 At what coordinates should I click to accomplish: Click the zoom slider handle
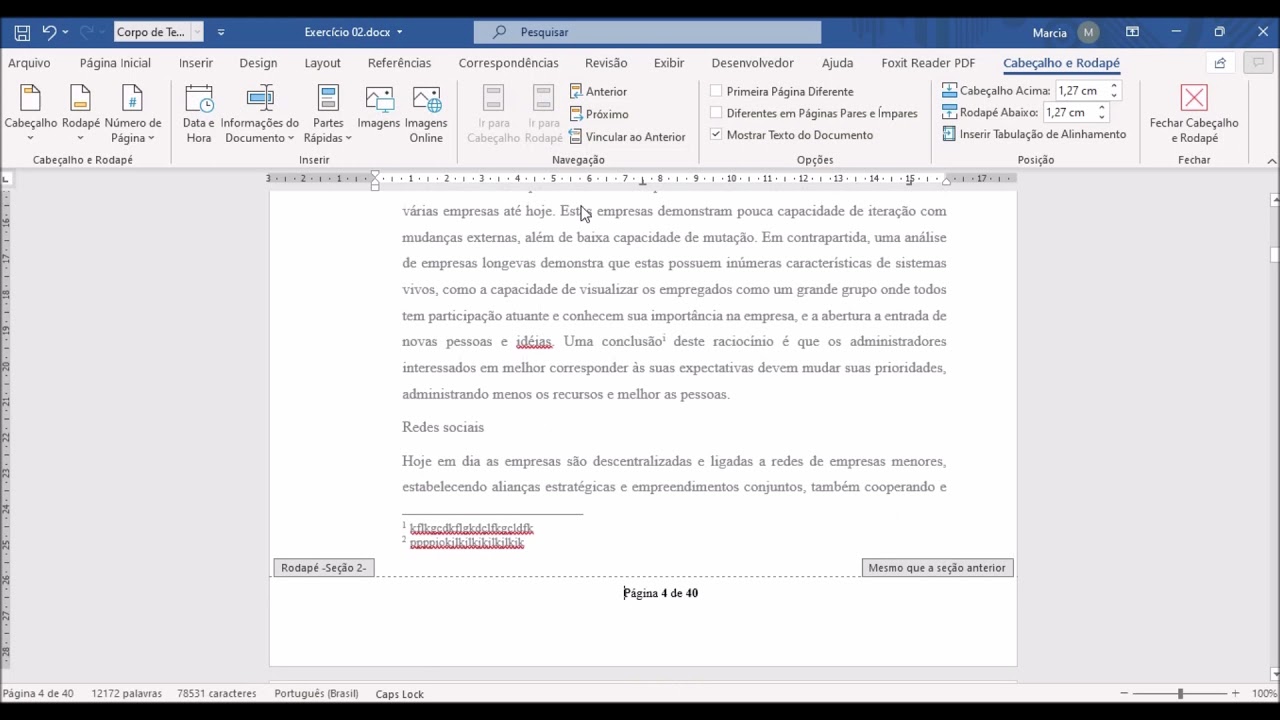point(1180,694)
